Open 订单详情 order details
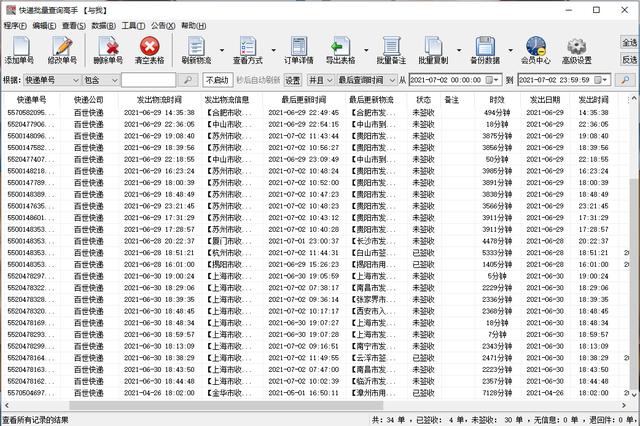 coord(299,50)
